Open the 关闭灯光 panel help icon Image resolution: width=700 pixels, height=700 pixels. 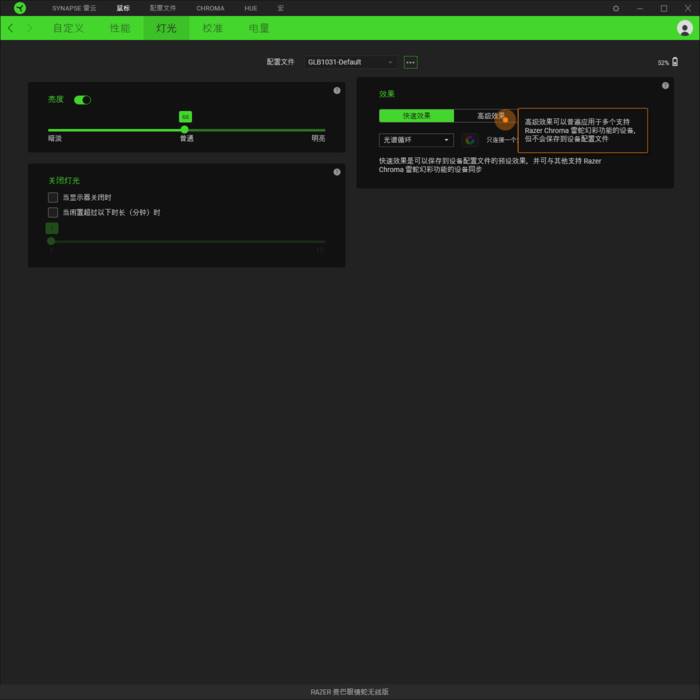(337, 172)
